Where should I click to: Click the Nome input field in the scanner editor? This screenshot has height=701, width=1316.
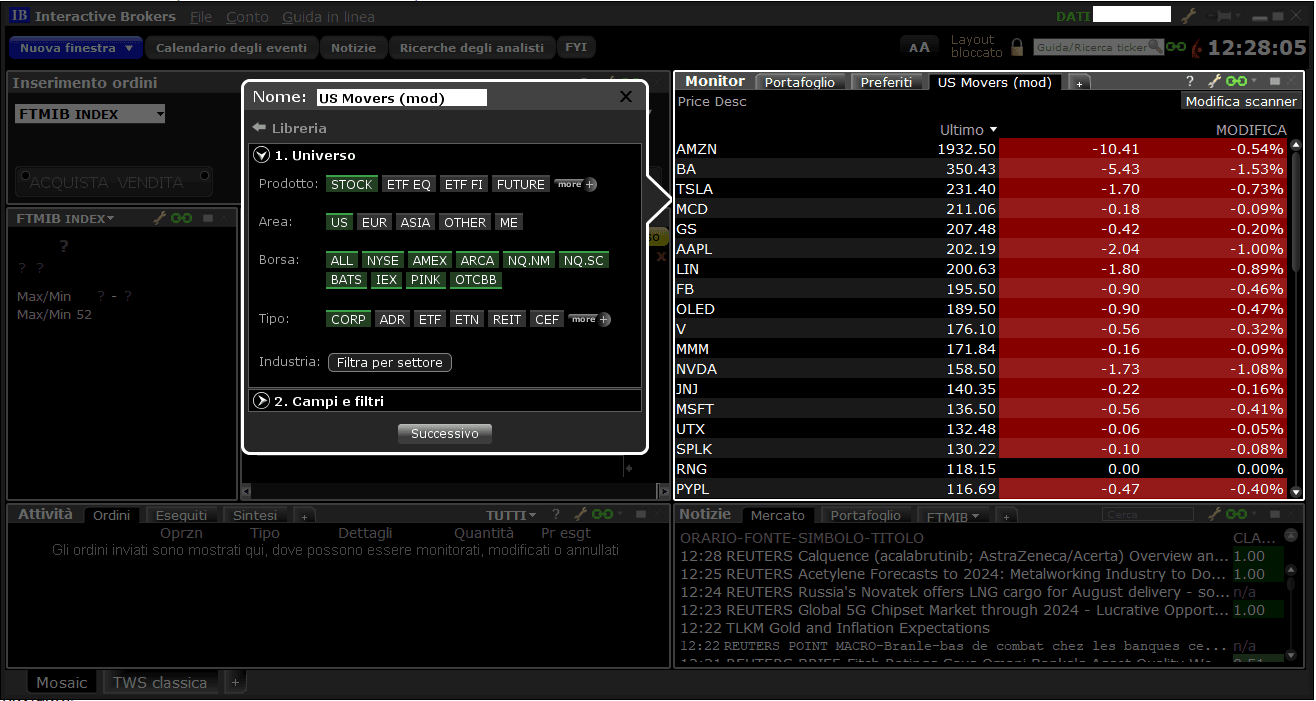[401, 98]
